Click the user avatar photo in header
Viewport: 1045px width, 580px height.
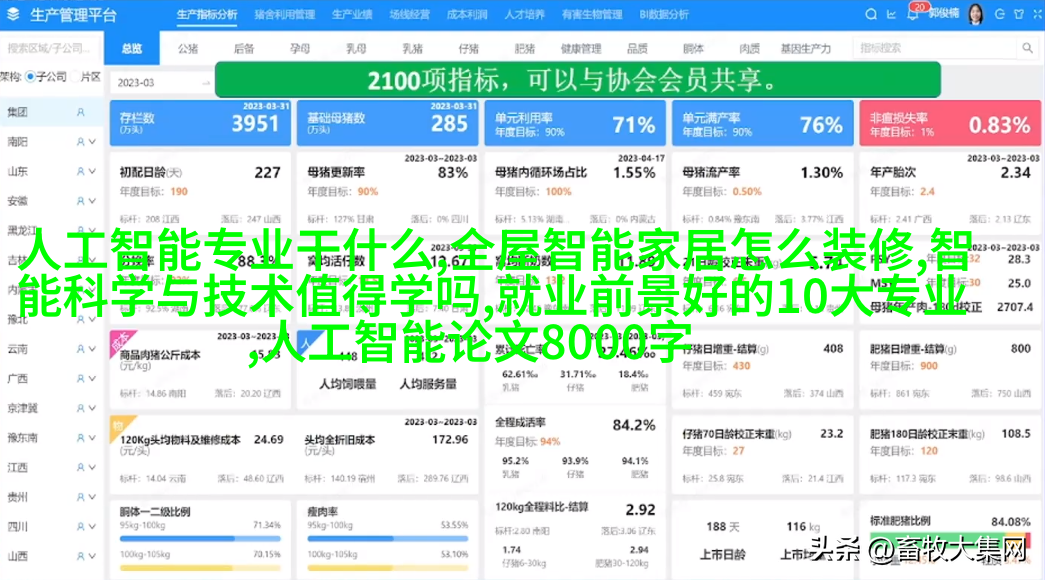(x=974, y=14)
